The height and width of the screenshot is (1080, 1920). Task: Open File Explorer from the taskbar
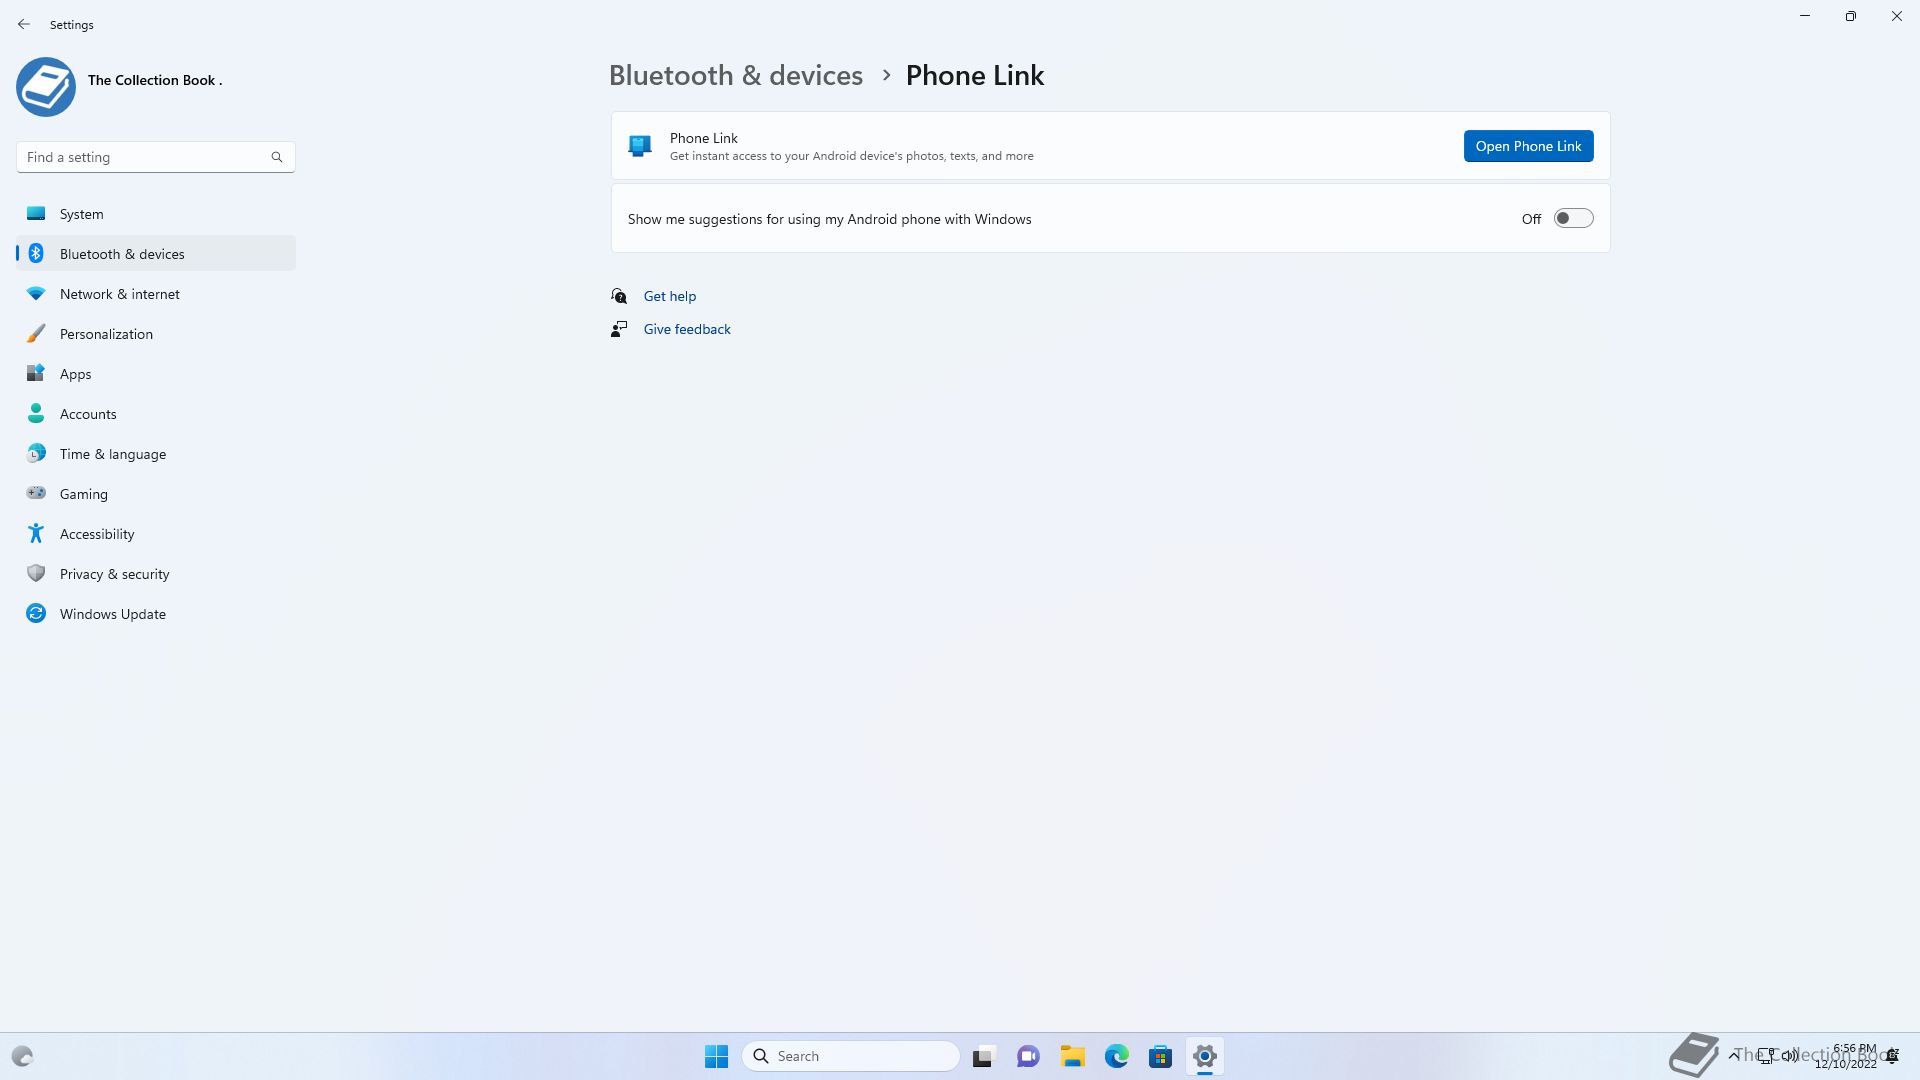point(1073,1056)
